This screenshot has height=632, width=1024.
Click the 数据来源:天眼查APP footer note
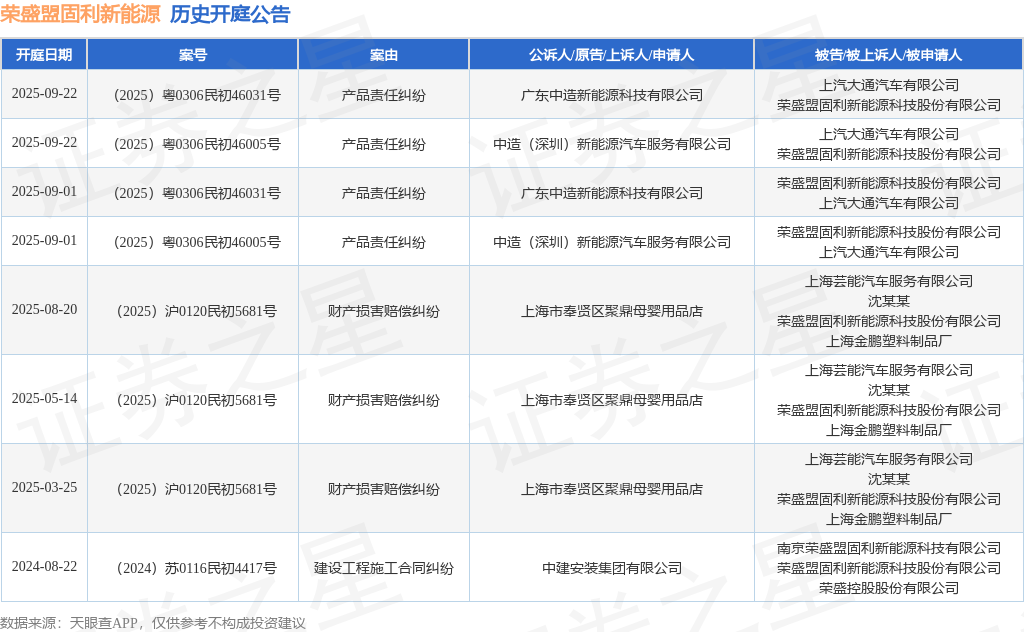[153, 623]
